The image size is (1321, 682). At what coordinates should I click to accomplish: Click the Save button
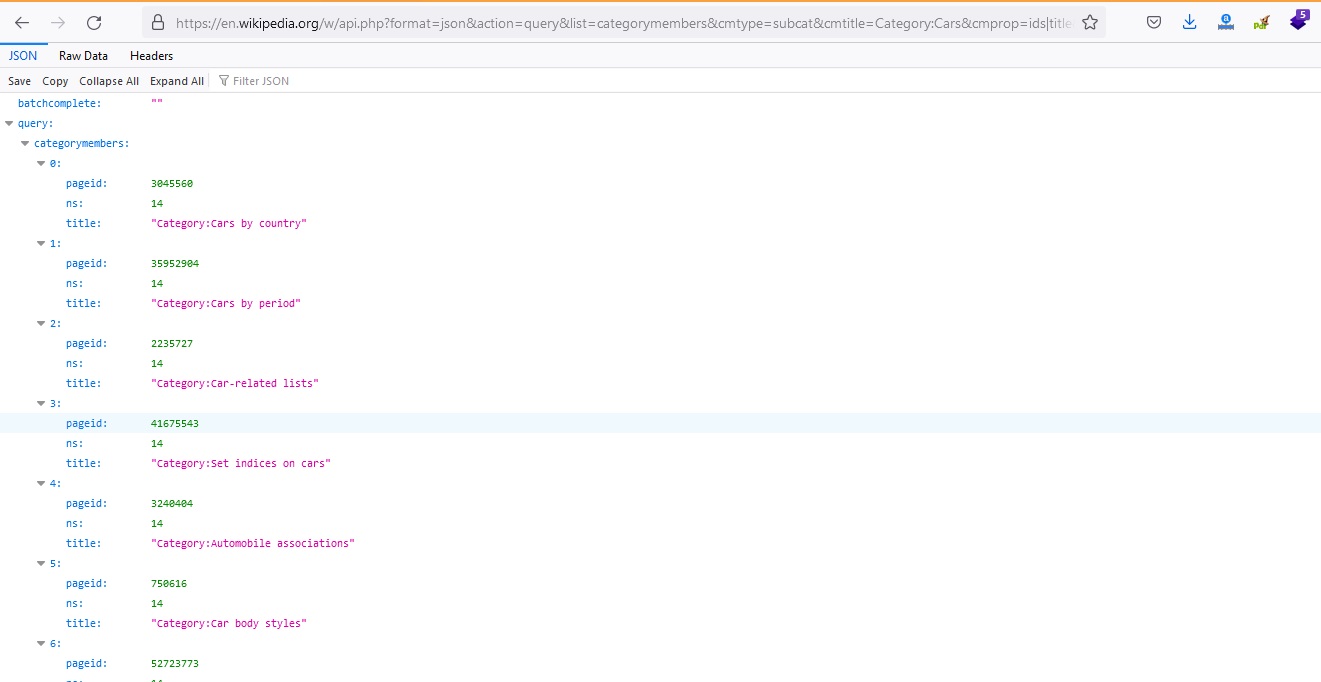(20, 81)
